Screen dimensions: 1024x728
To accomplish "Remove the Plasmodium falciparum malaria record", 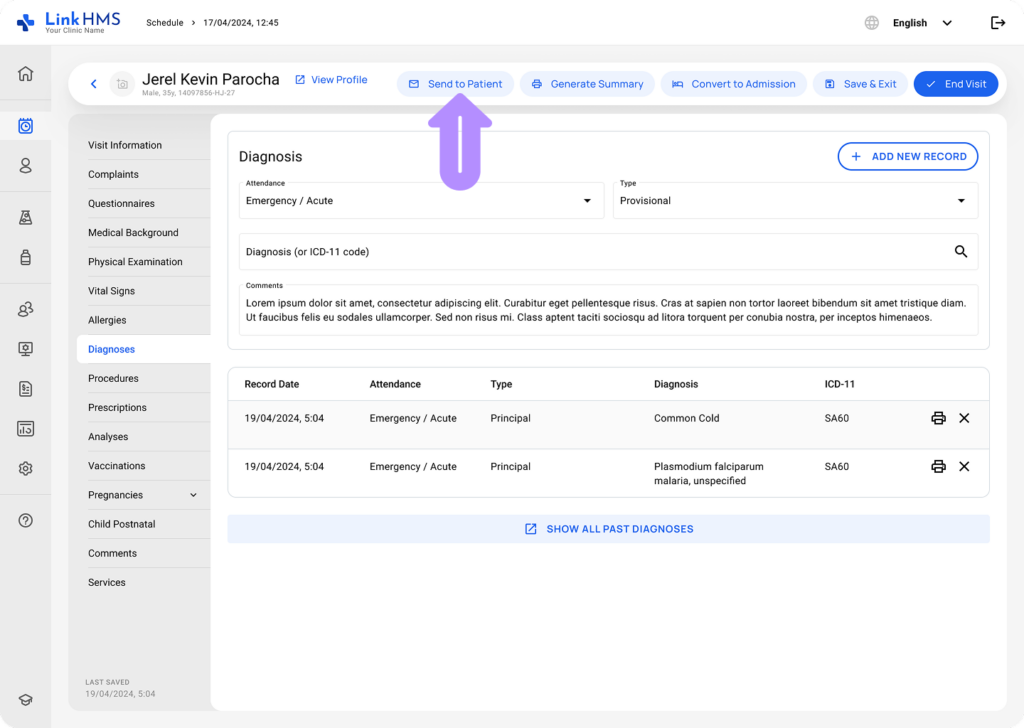I will [x=964, y=467].
